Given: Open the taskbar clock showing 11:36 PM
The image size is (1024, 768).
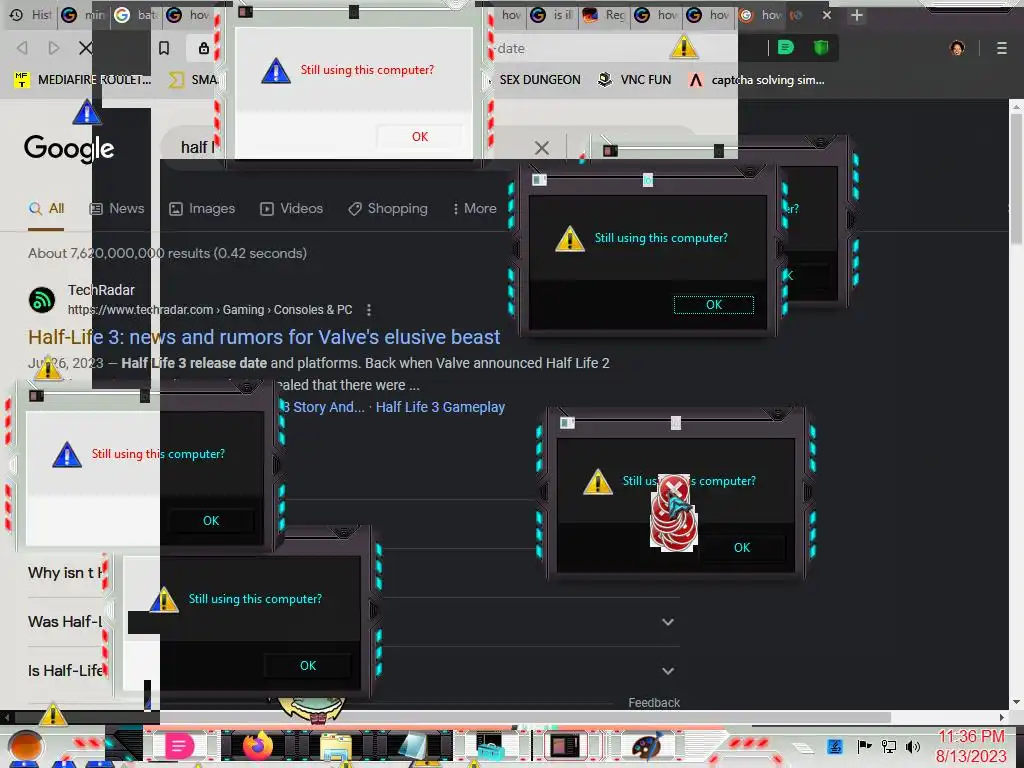Looking at the screenshot, I should (x=971, y=746).
